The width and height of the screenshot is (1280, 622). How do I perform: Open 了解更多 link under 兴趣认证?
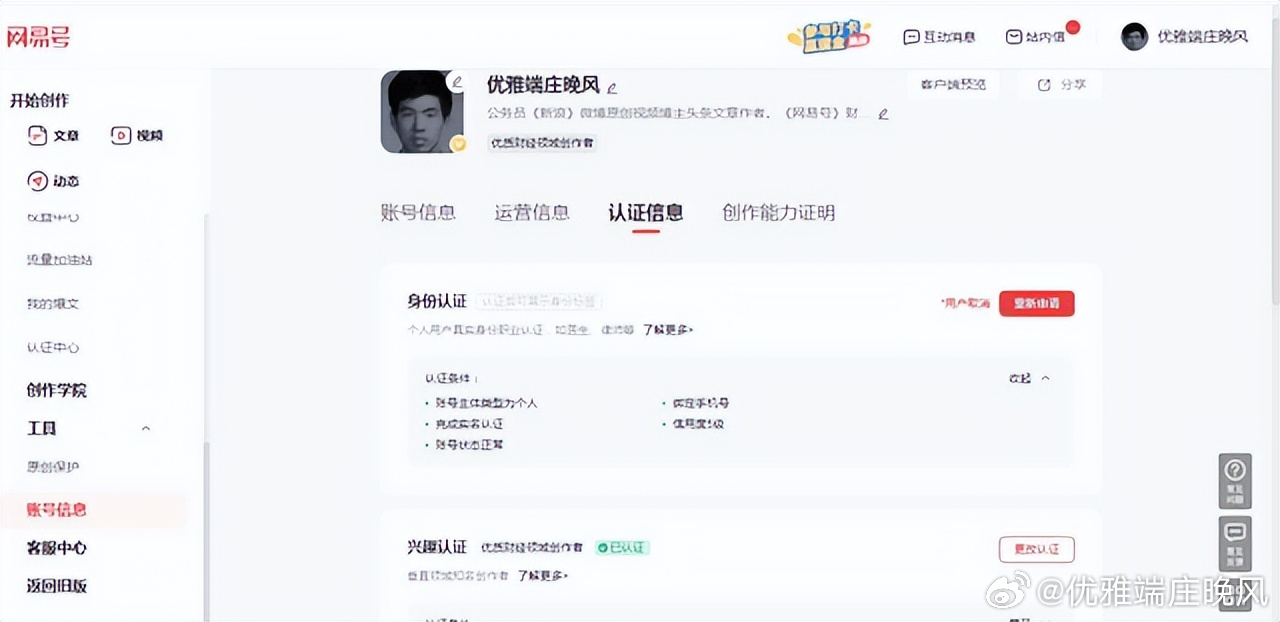click(x=543, y=575)
